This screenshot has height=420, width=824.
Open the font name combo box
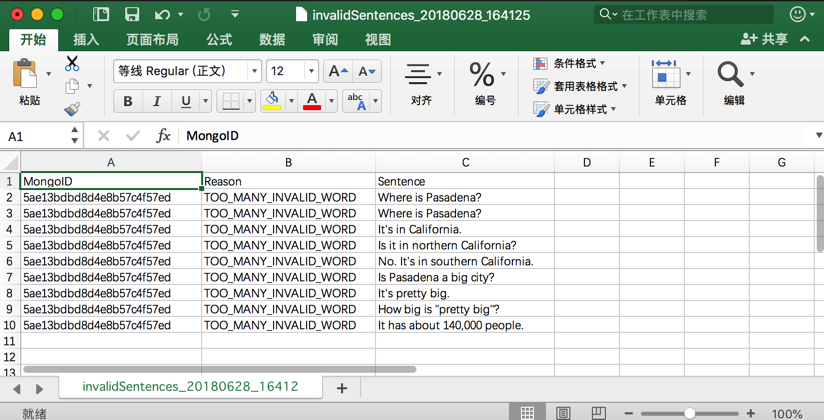[187, 71]
